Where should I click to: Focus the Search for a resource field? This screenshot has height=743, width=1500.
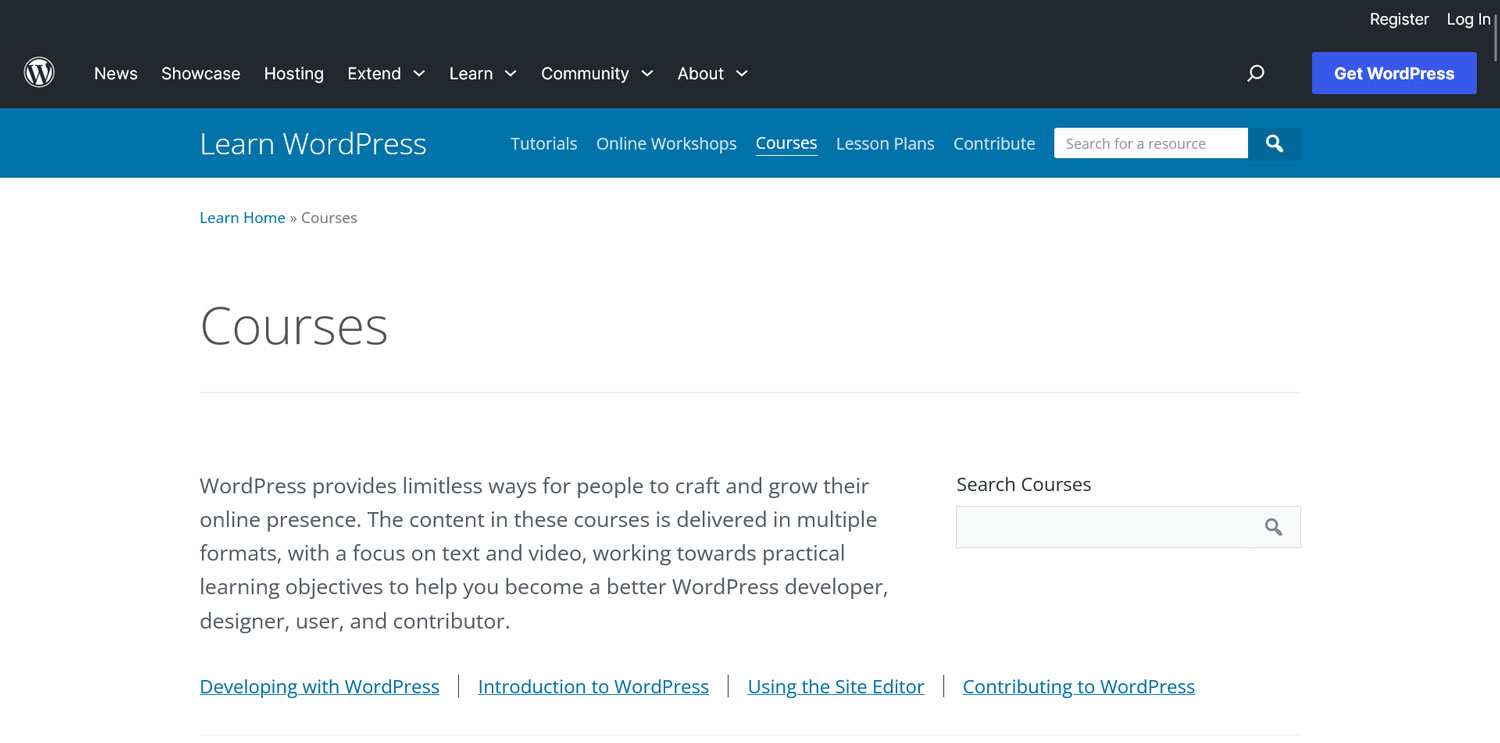click(1150, 144)
